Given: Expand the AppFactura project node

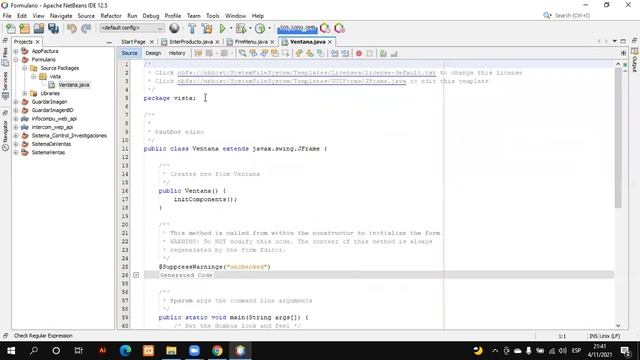Looking at the screenshot, I should (16, 51).
